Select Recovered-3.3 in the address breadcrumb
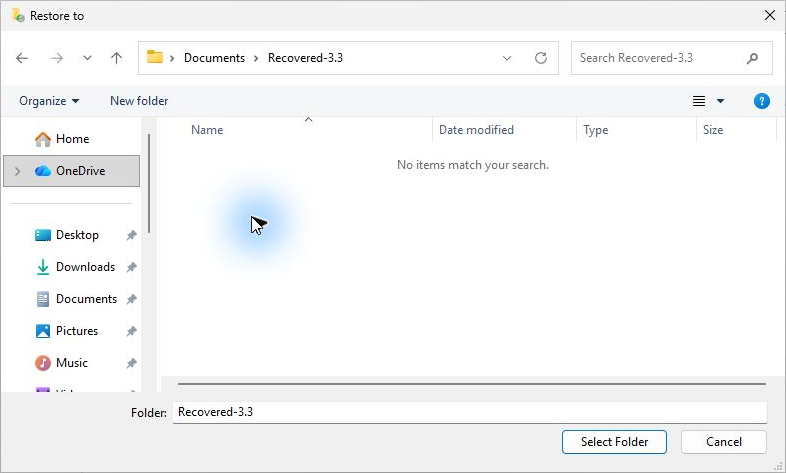 [305, 58]
